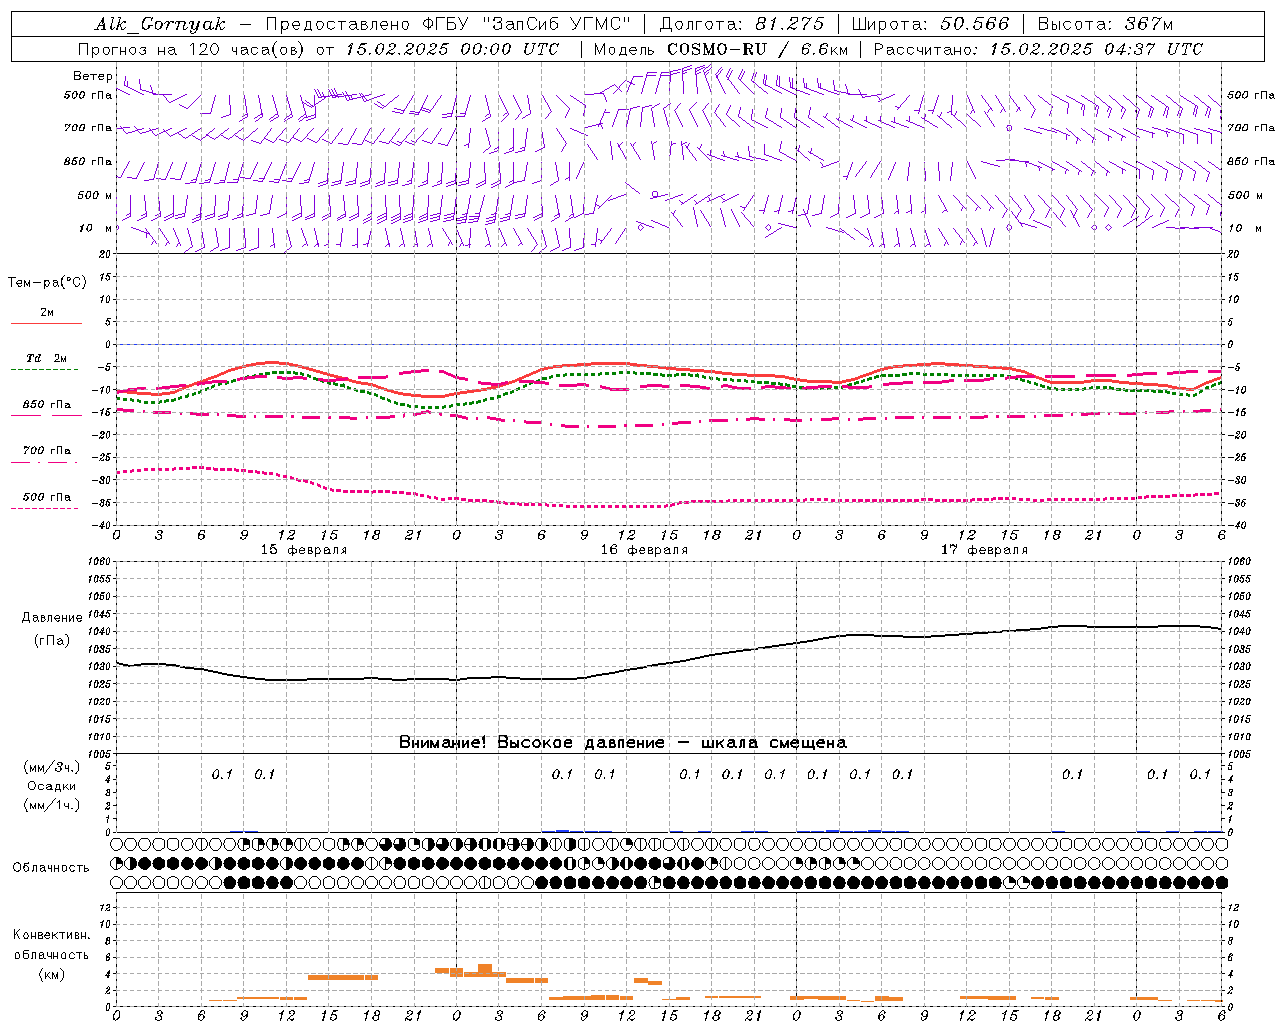Click the model resolution 6.6км
The image size is (1280, 1024).
(825, 49)
